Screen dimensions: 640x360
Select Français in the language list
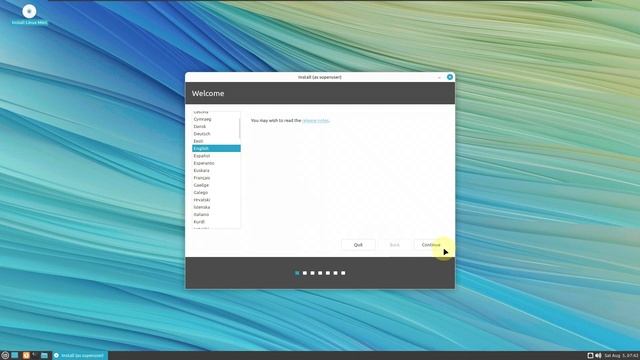[x=216, y=178]
